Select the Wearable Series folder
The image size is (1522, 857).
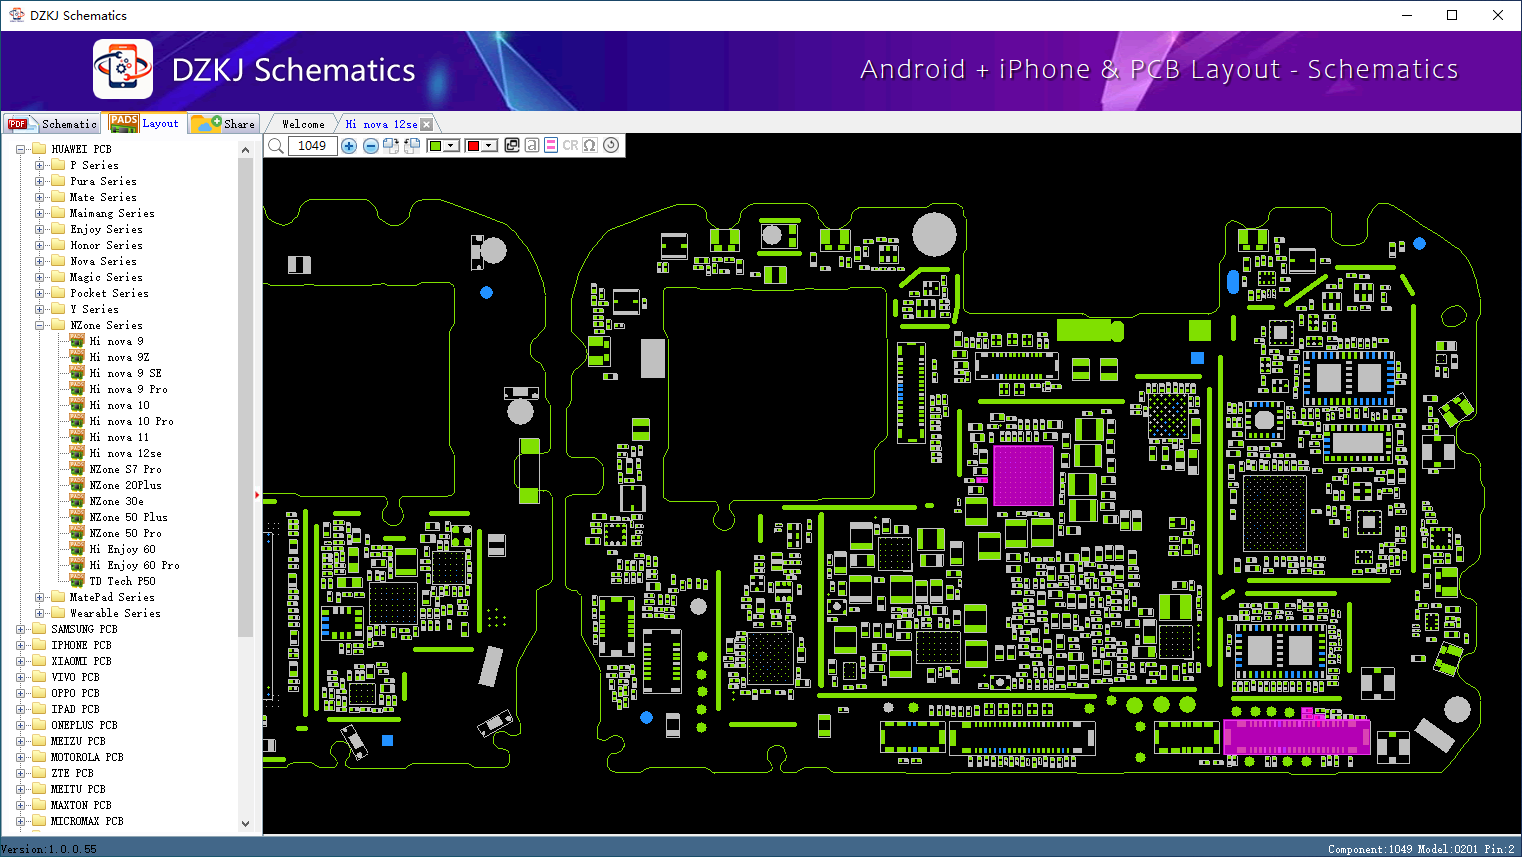(115, 613)
